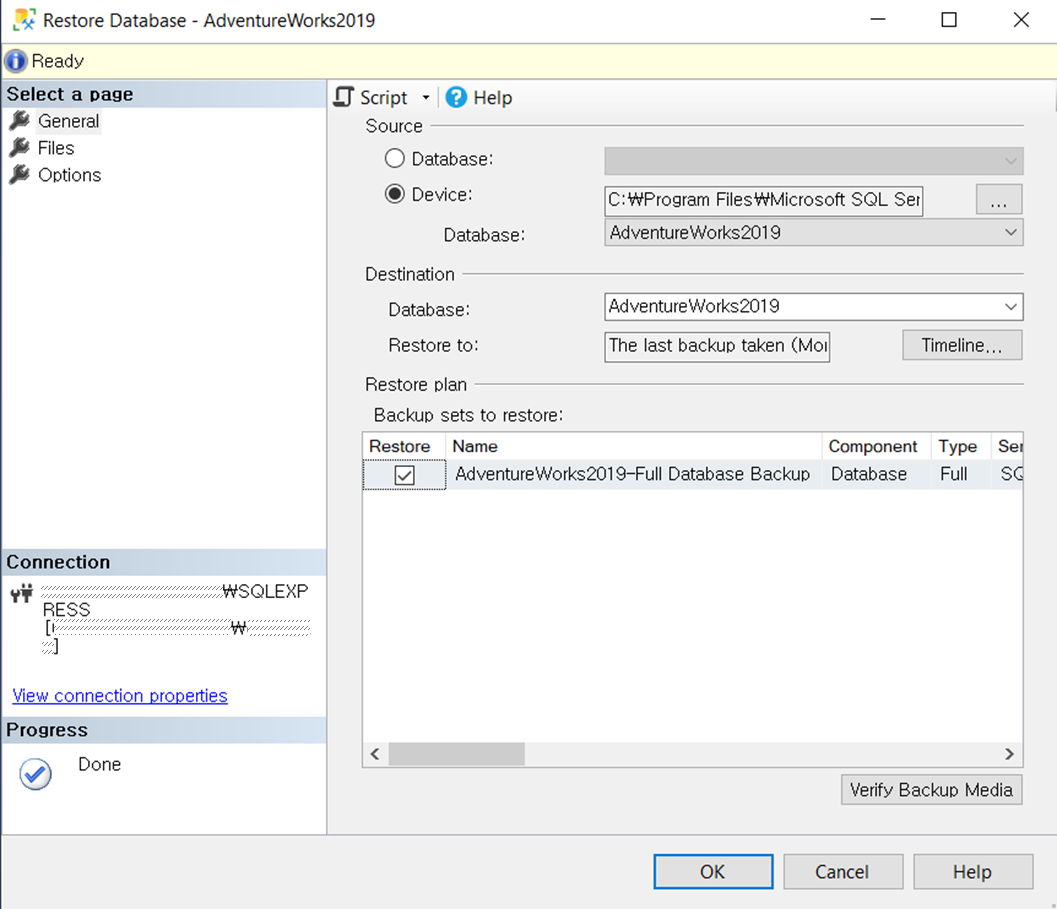The image size is (1057, 909).
Task: Click the Component column header
Action: [876, 446]
